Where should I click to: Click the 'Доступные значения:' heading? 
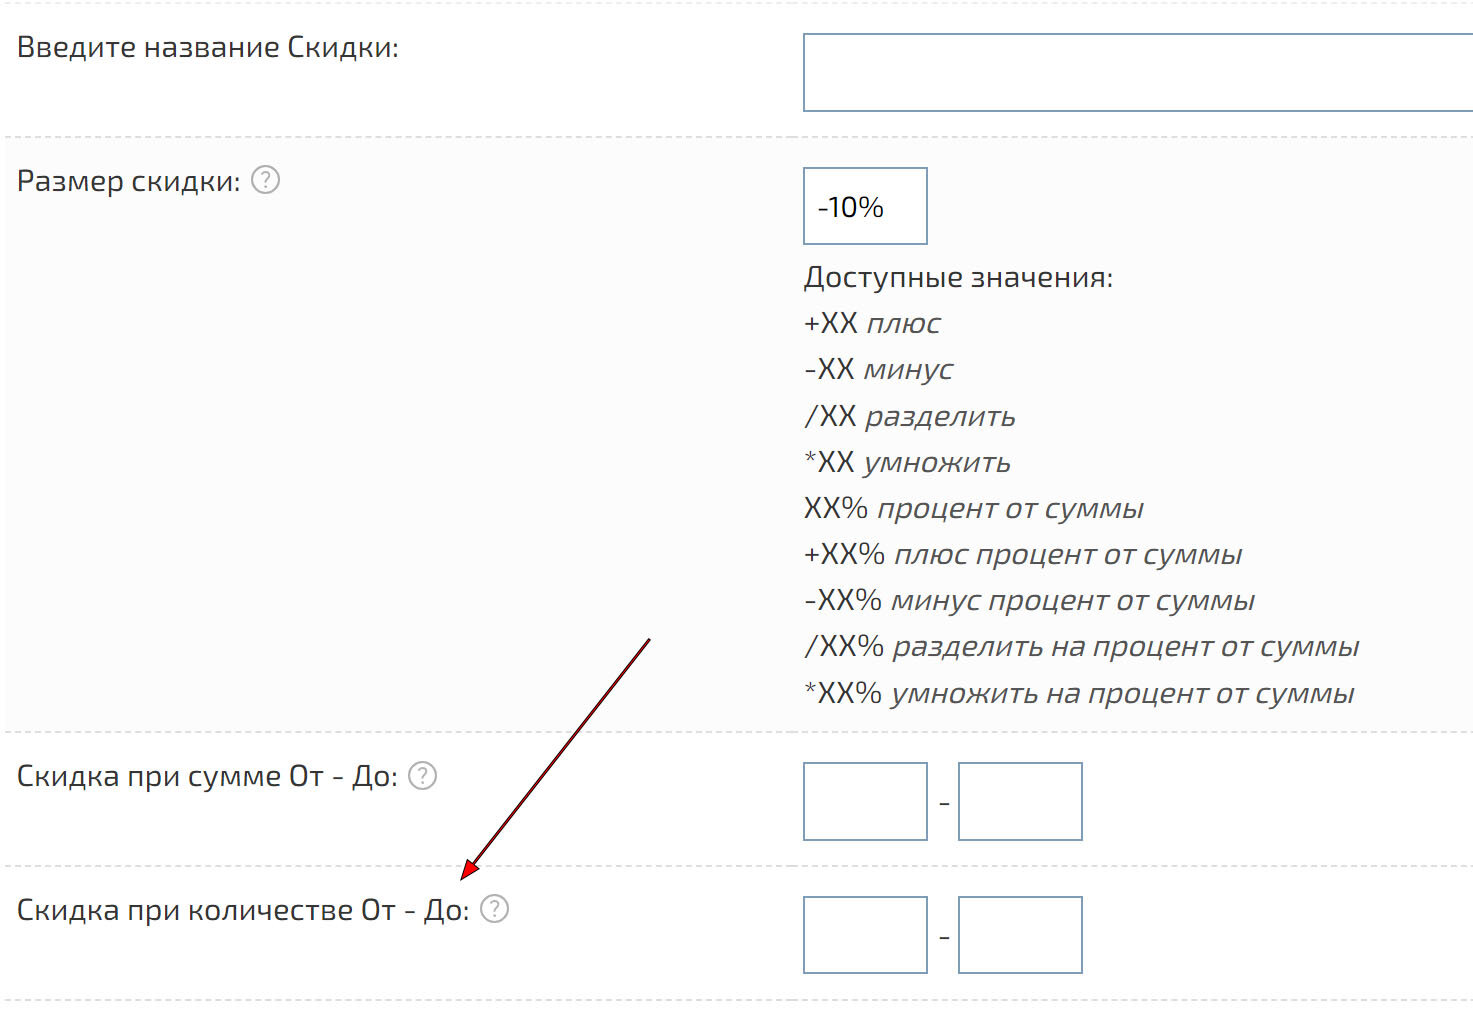point(958,277)
